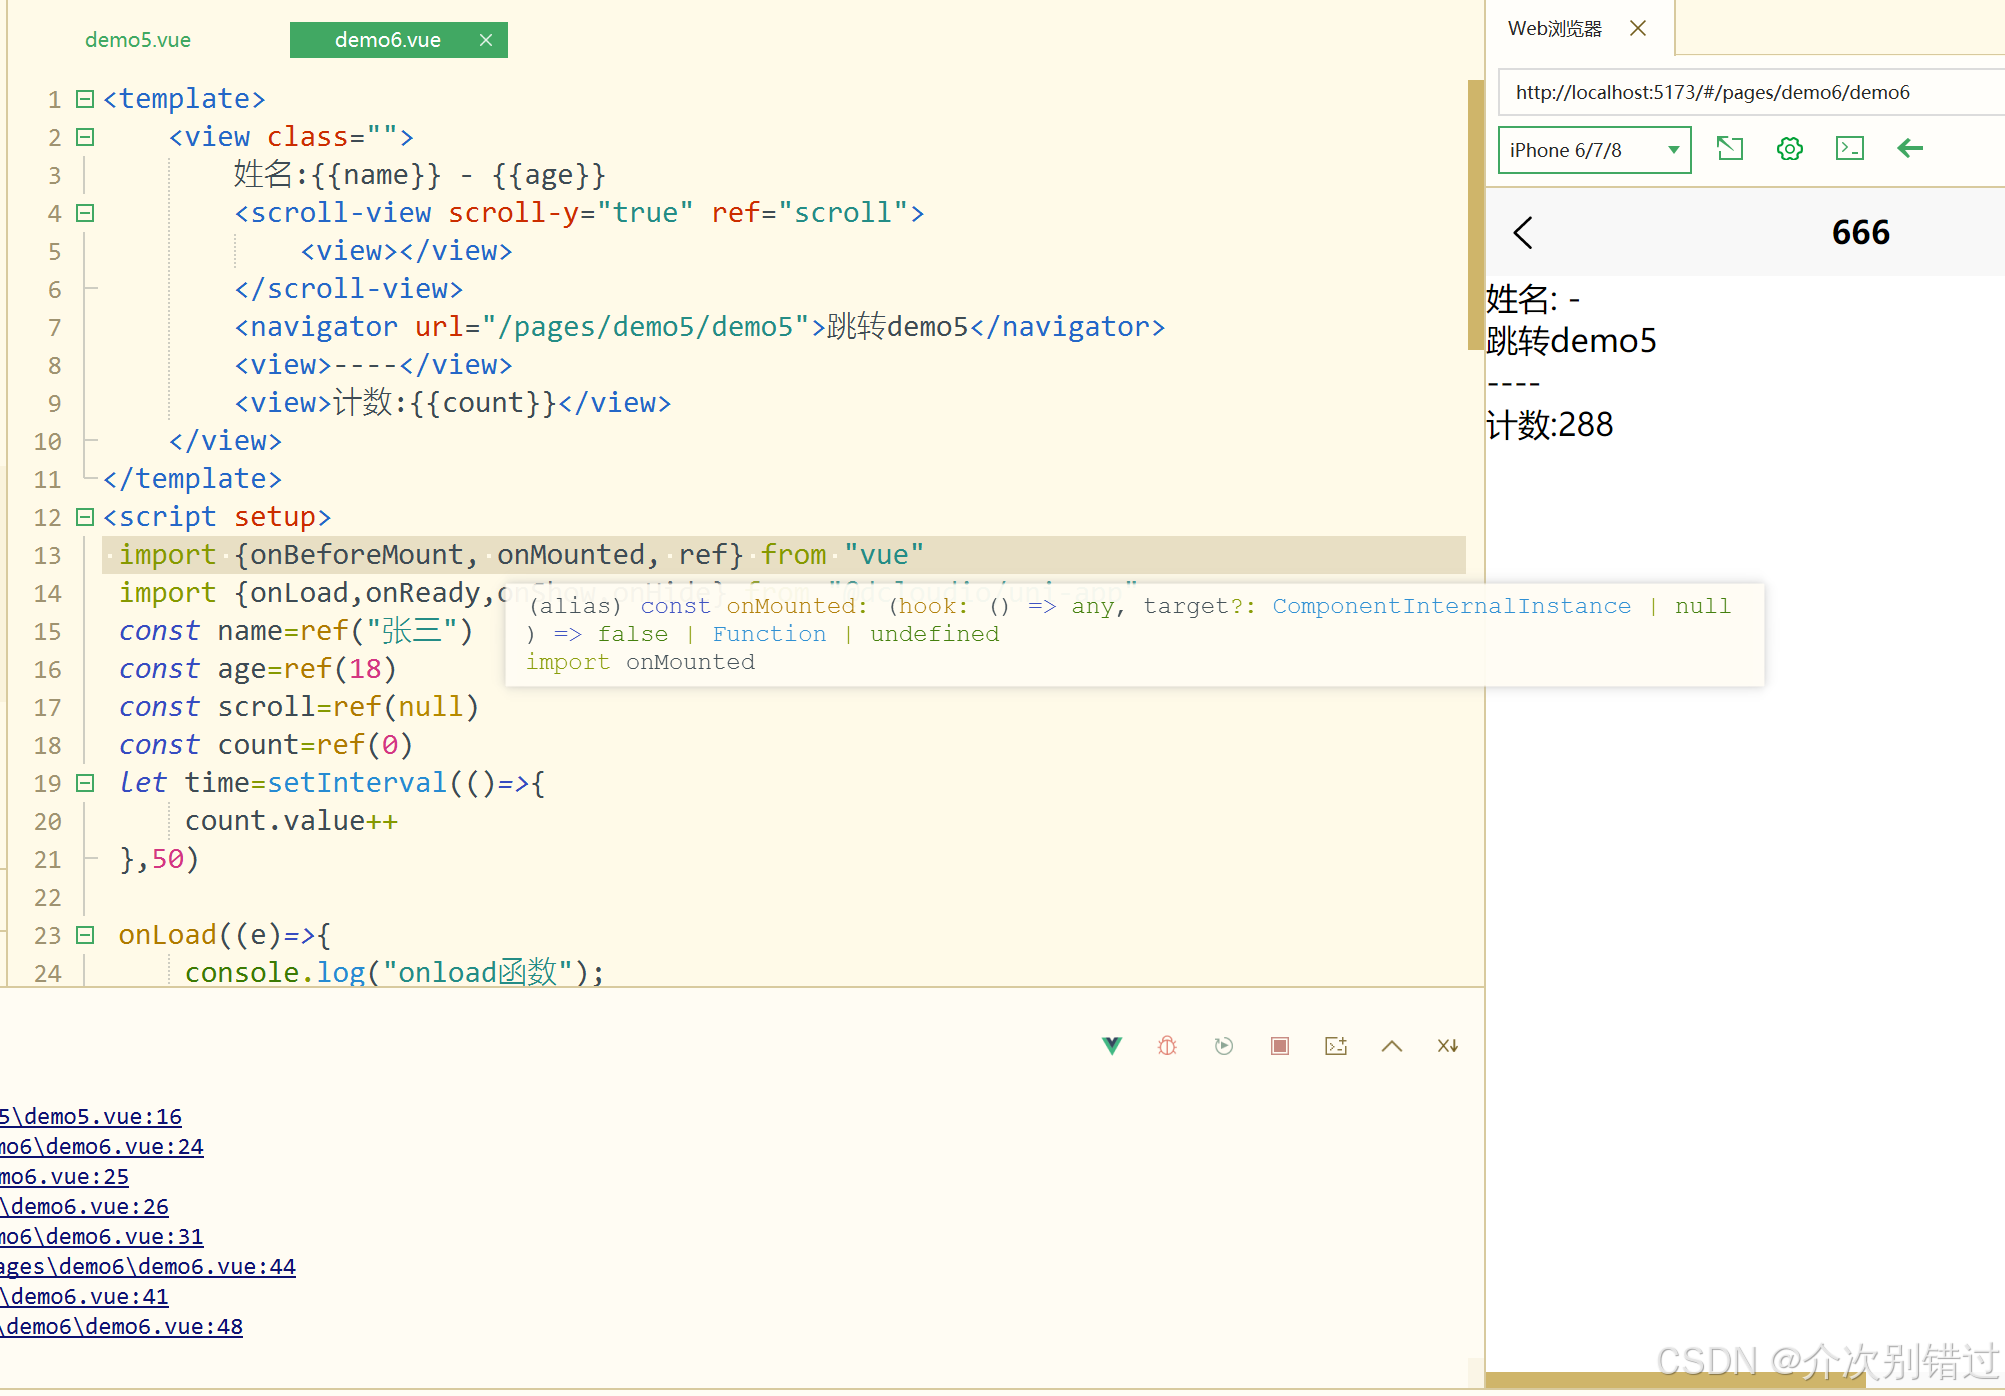Collapse console panel with up chevron
Screen dimensions: 2005x1396
(1391, 1046)
